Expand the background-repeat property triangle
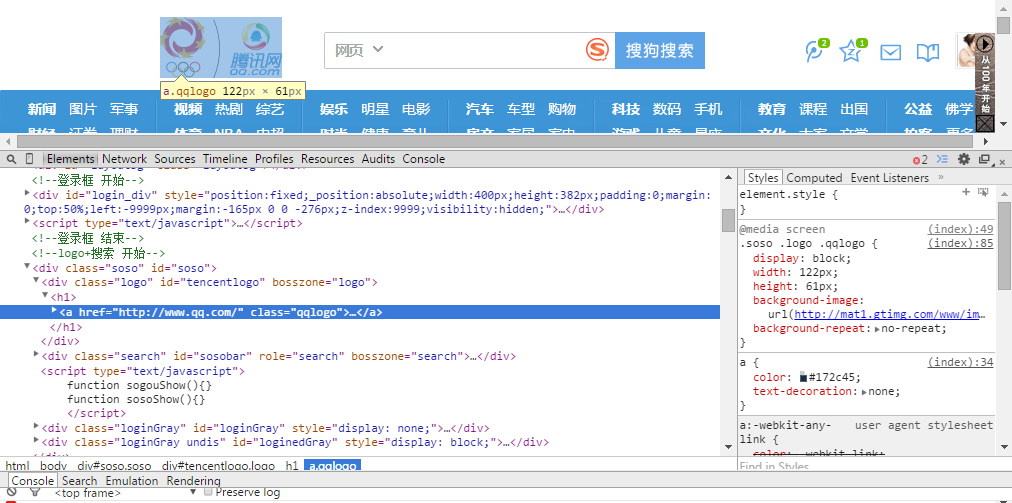The width and height of the screenshot is (1012, 503). [x=879, y=329]
